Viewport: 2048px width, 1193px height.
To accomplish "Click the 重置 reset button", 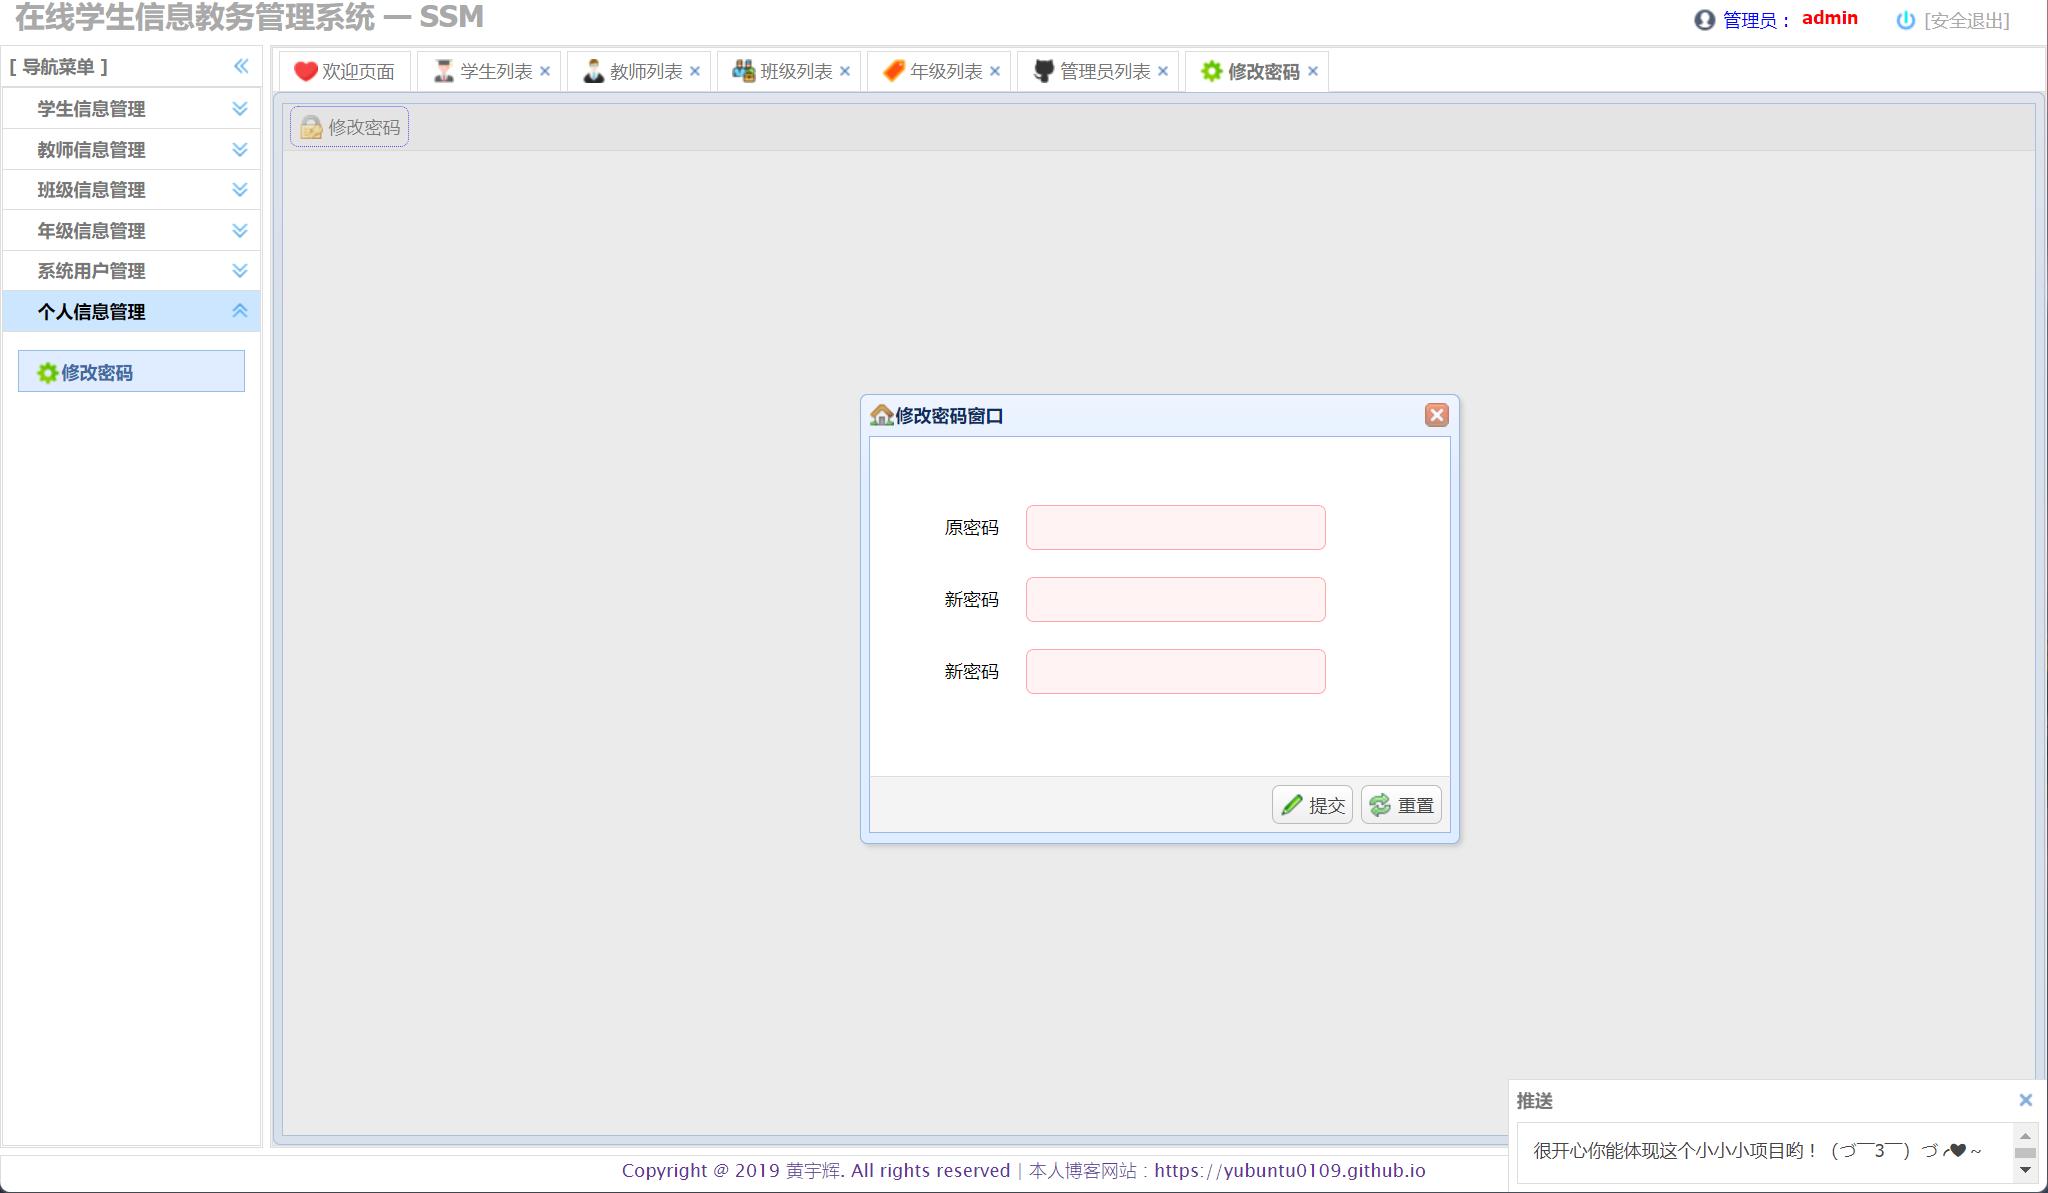I will pos(1401,805).
